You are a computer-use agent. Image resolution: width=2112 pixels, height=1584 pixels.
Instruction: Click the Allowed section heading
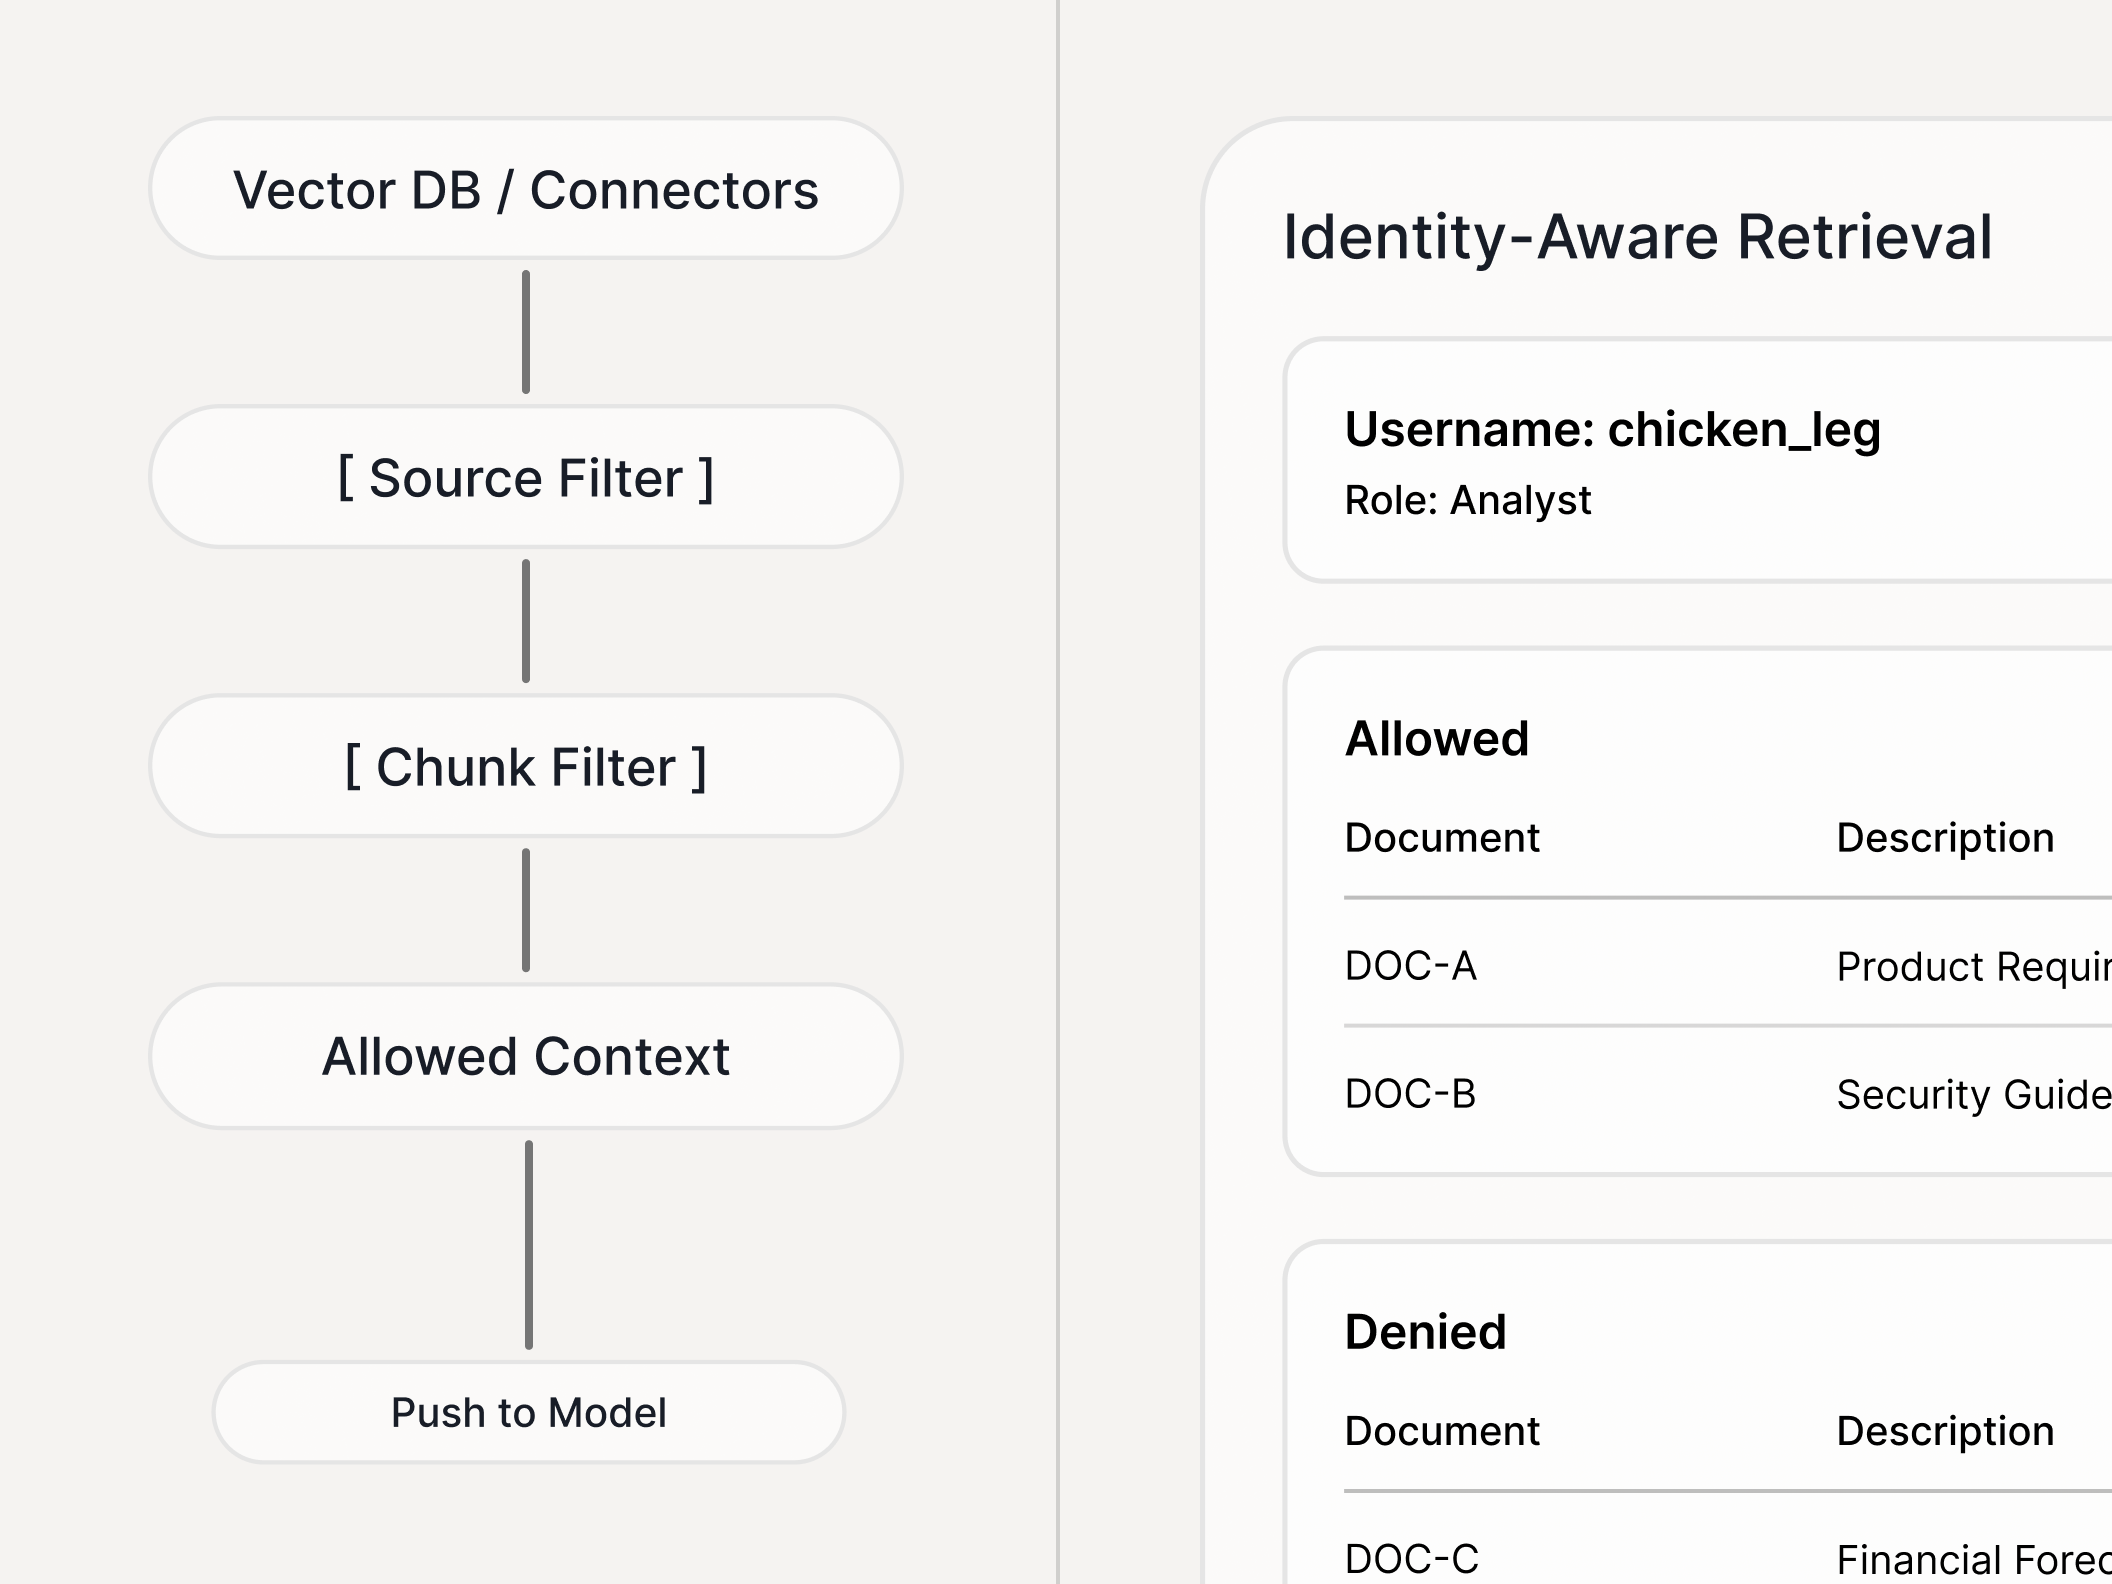point(1436,739)
